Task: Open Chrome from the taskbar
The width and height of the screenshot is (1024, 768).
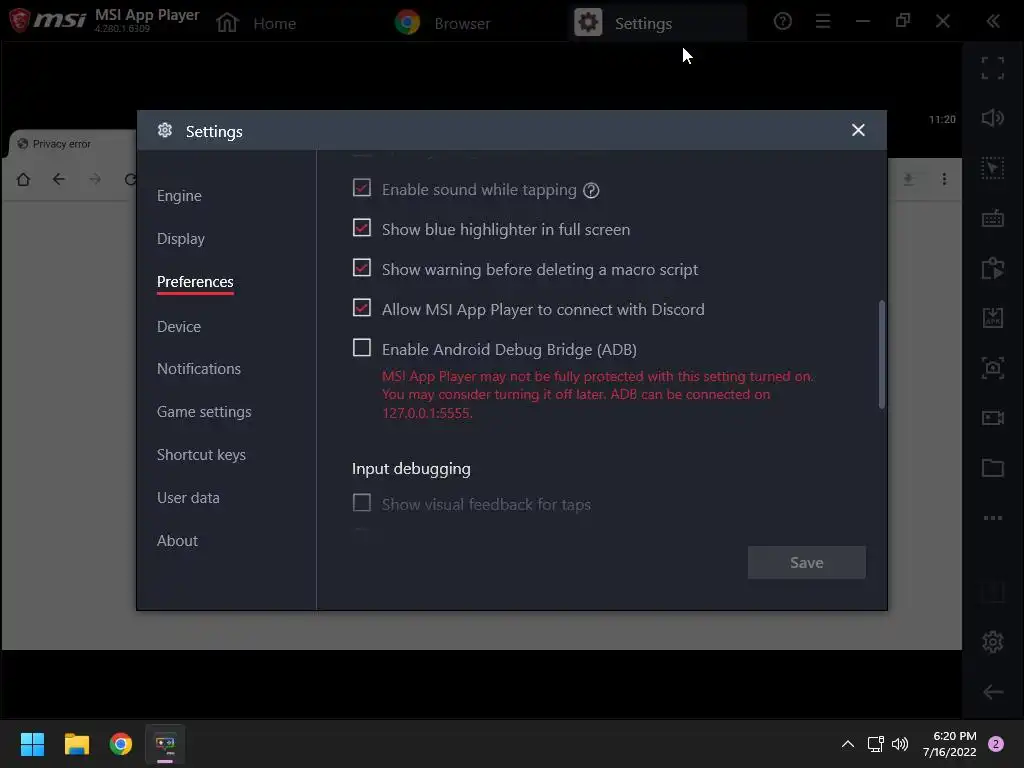Action: [121, 744]
